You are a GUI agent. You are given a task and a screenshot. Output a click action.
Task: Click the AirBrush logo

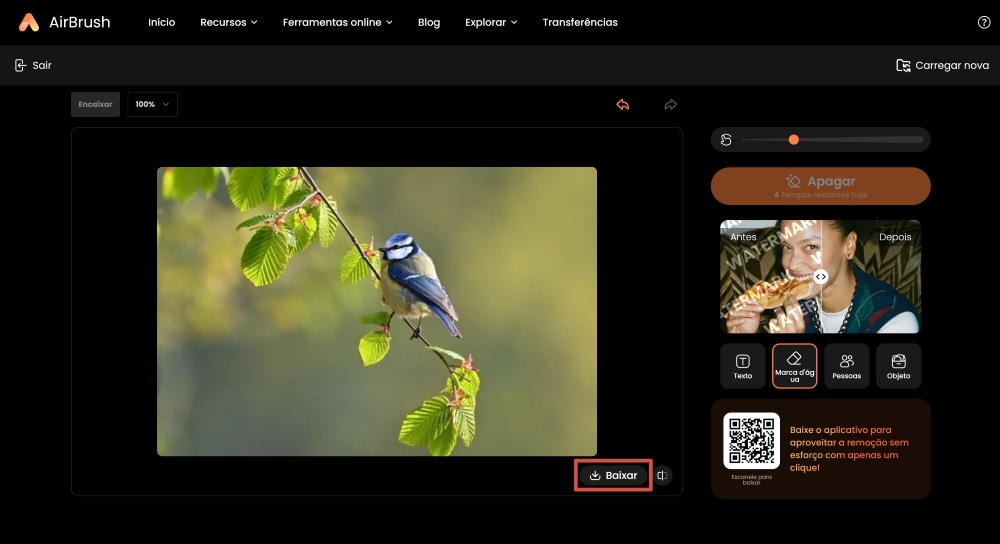click(64, 22)
